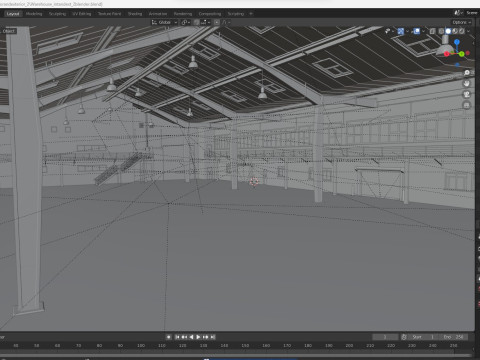The image size is (480, 360).
Task: Select wireframe viewport shading
Action: click(x=441, y=31)
